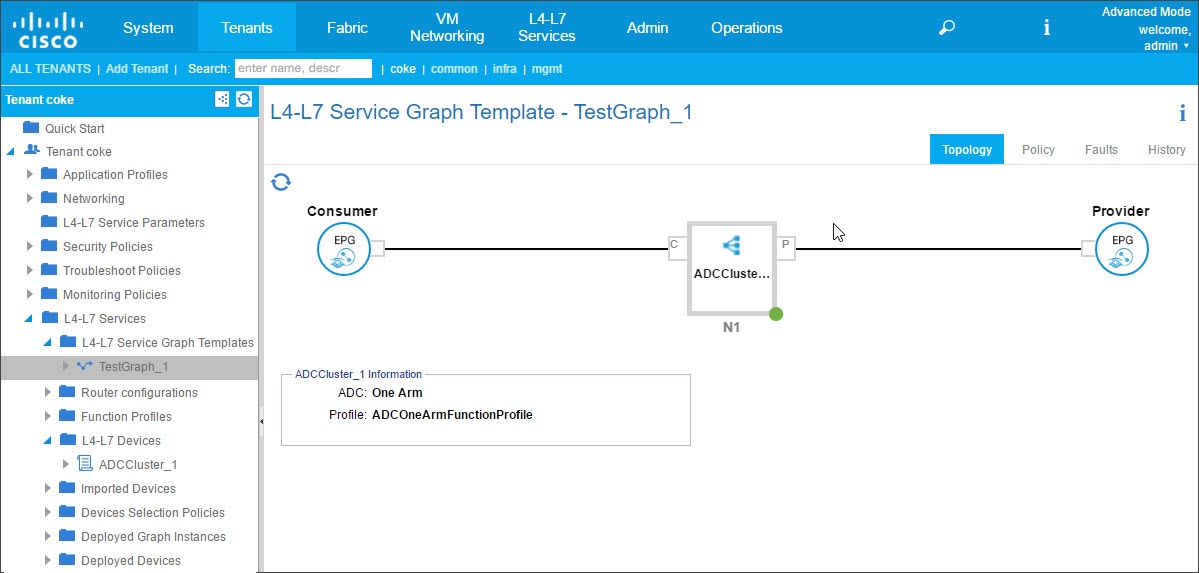Click the tenant tree topology icon button
The image size is (1199, 573).
[x=222, y=99]
